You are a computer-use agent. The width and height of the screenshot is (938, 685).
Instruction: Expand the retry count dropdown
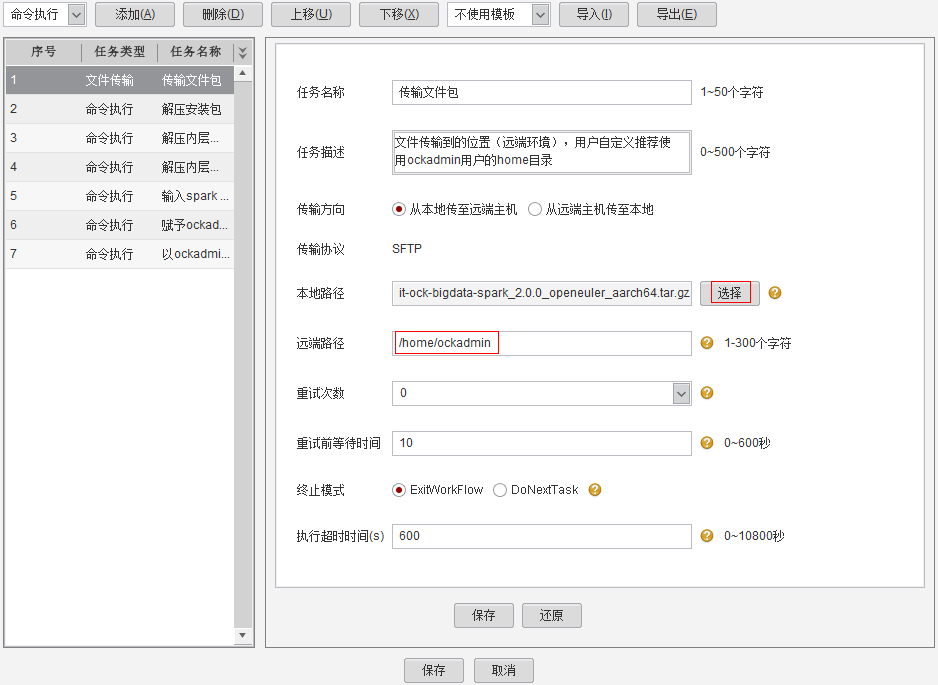coord(681,393)
